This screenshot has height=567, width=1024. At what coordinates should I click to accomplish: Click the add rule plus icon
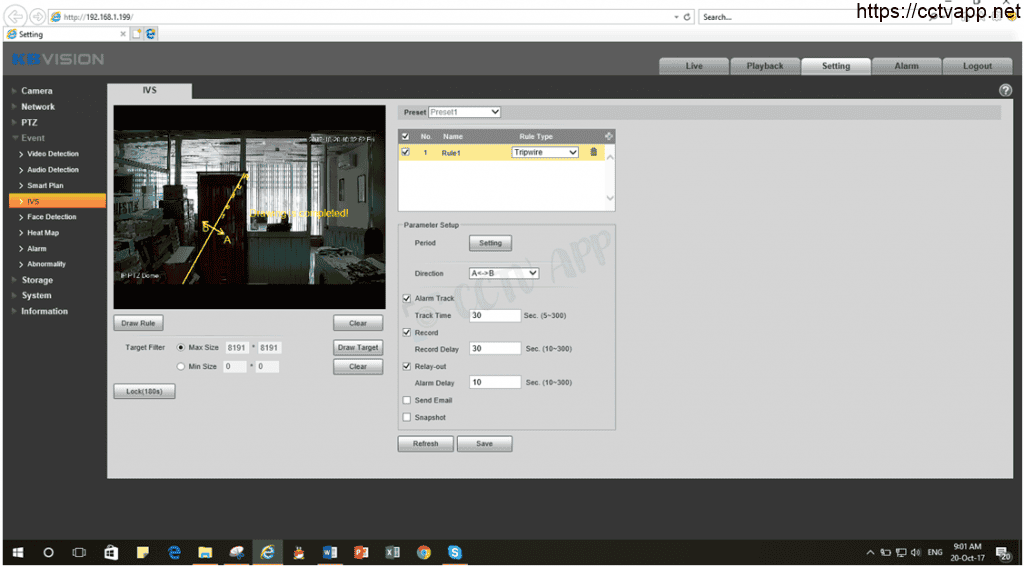pos(608,136)
